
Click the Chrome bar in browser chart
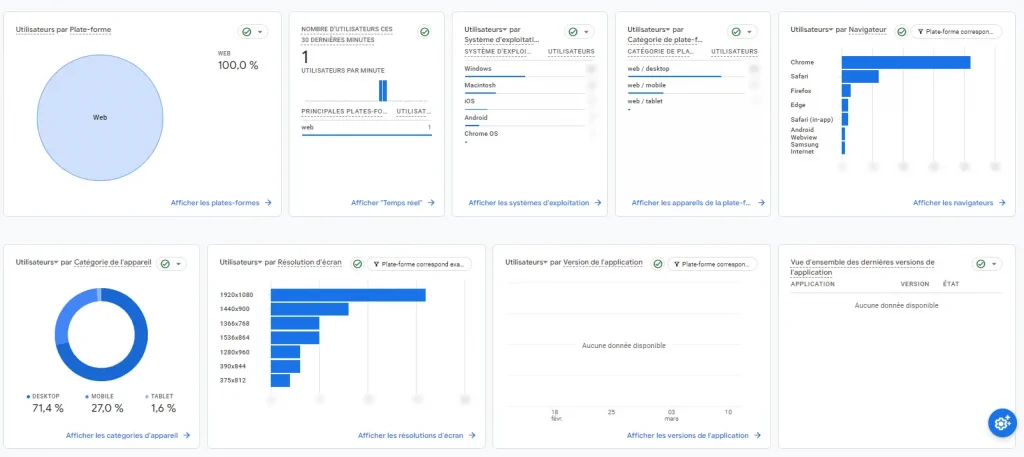click(906, 62)
